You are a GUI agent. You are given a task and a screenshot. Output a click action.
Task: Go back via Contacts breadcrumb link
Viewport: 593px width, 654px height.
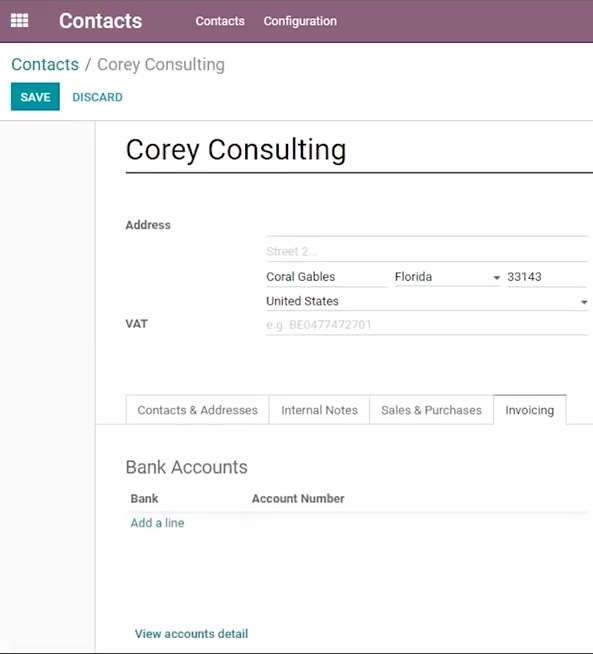[x=45, y=64]
